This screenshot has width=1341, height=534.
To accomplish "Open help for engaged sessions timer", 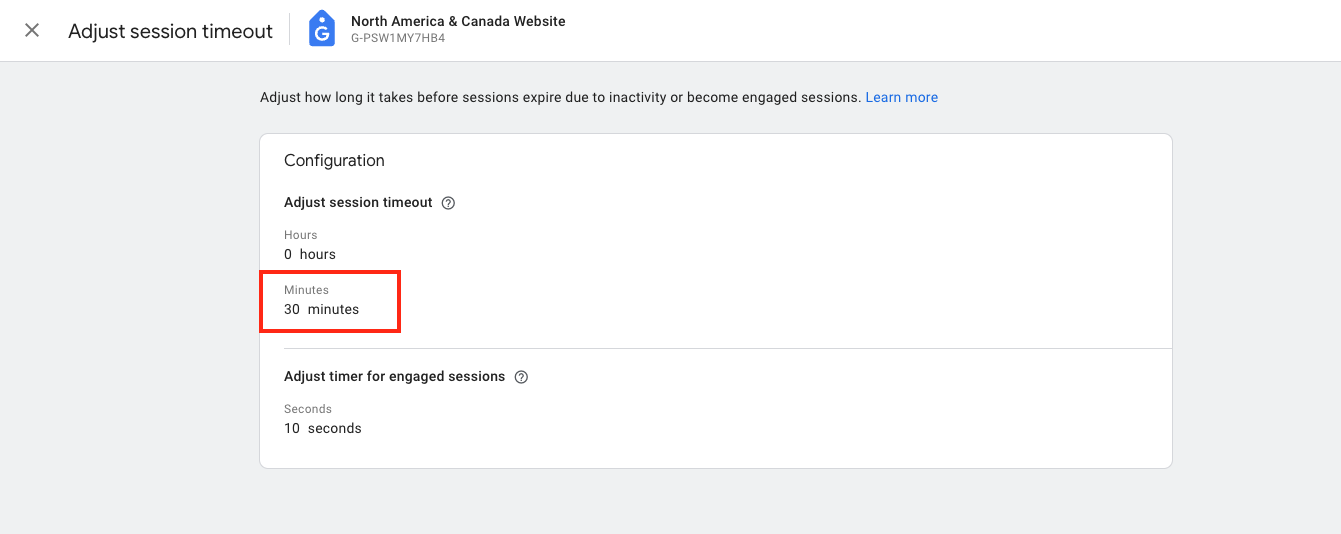I will point(521,377).
